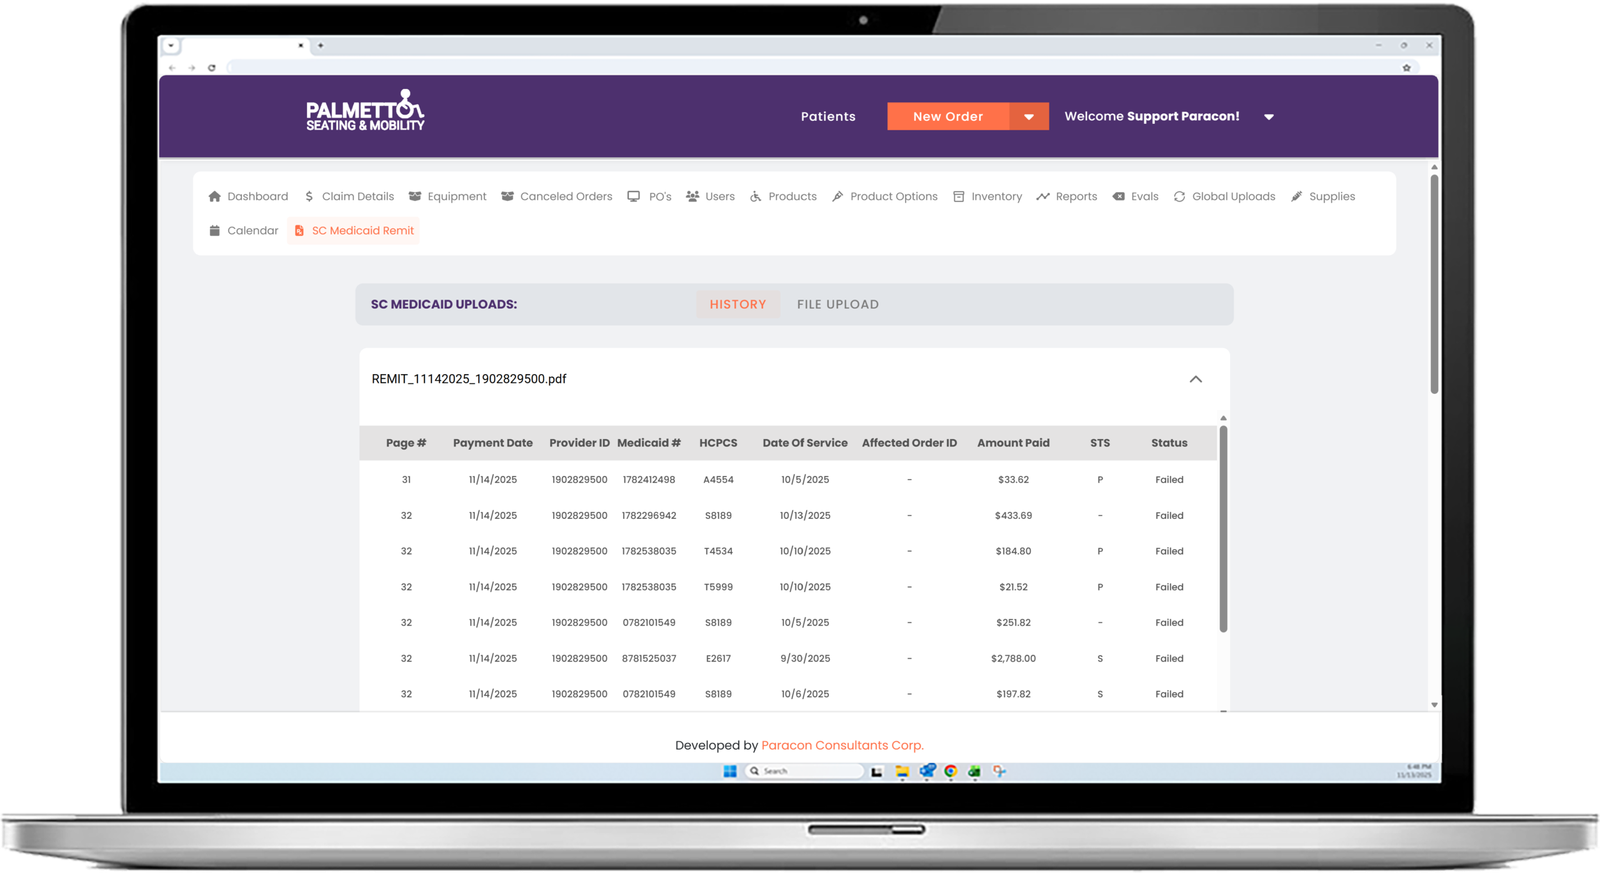Click the Users group icon
The height and width of the screenshot is (873, 1600).
click(692, 197)
